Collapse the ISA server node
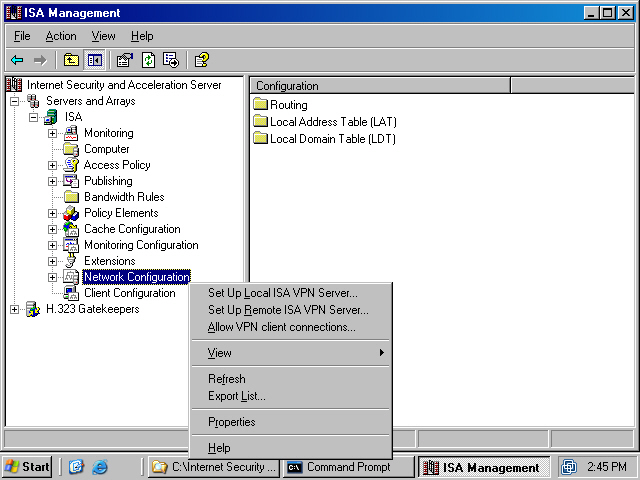Screen dimensions: 640x480 tap(33, 118)
